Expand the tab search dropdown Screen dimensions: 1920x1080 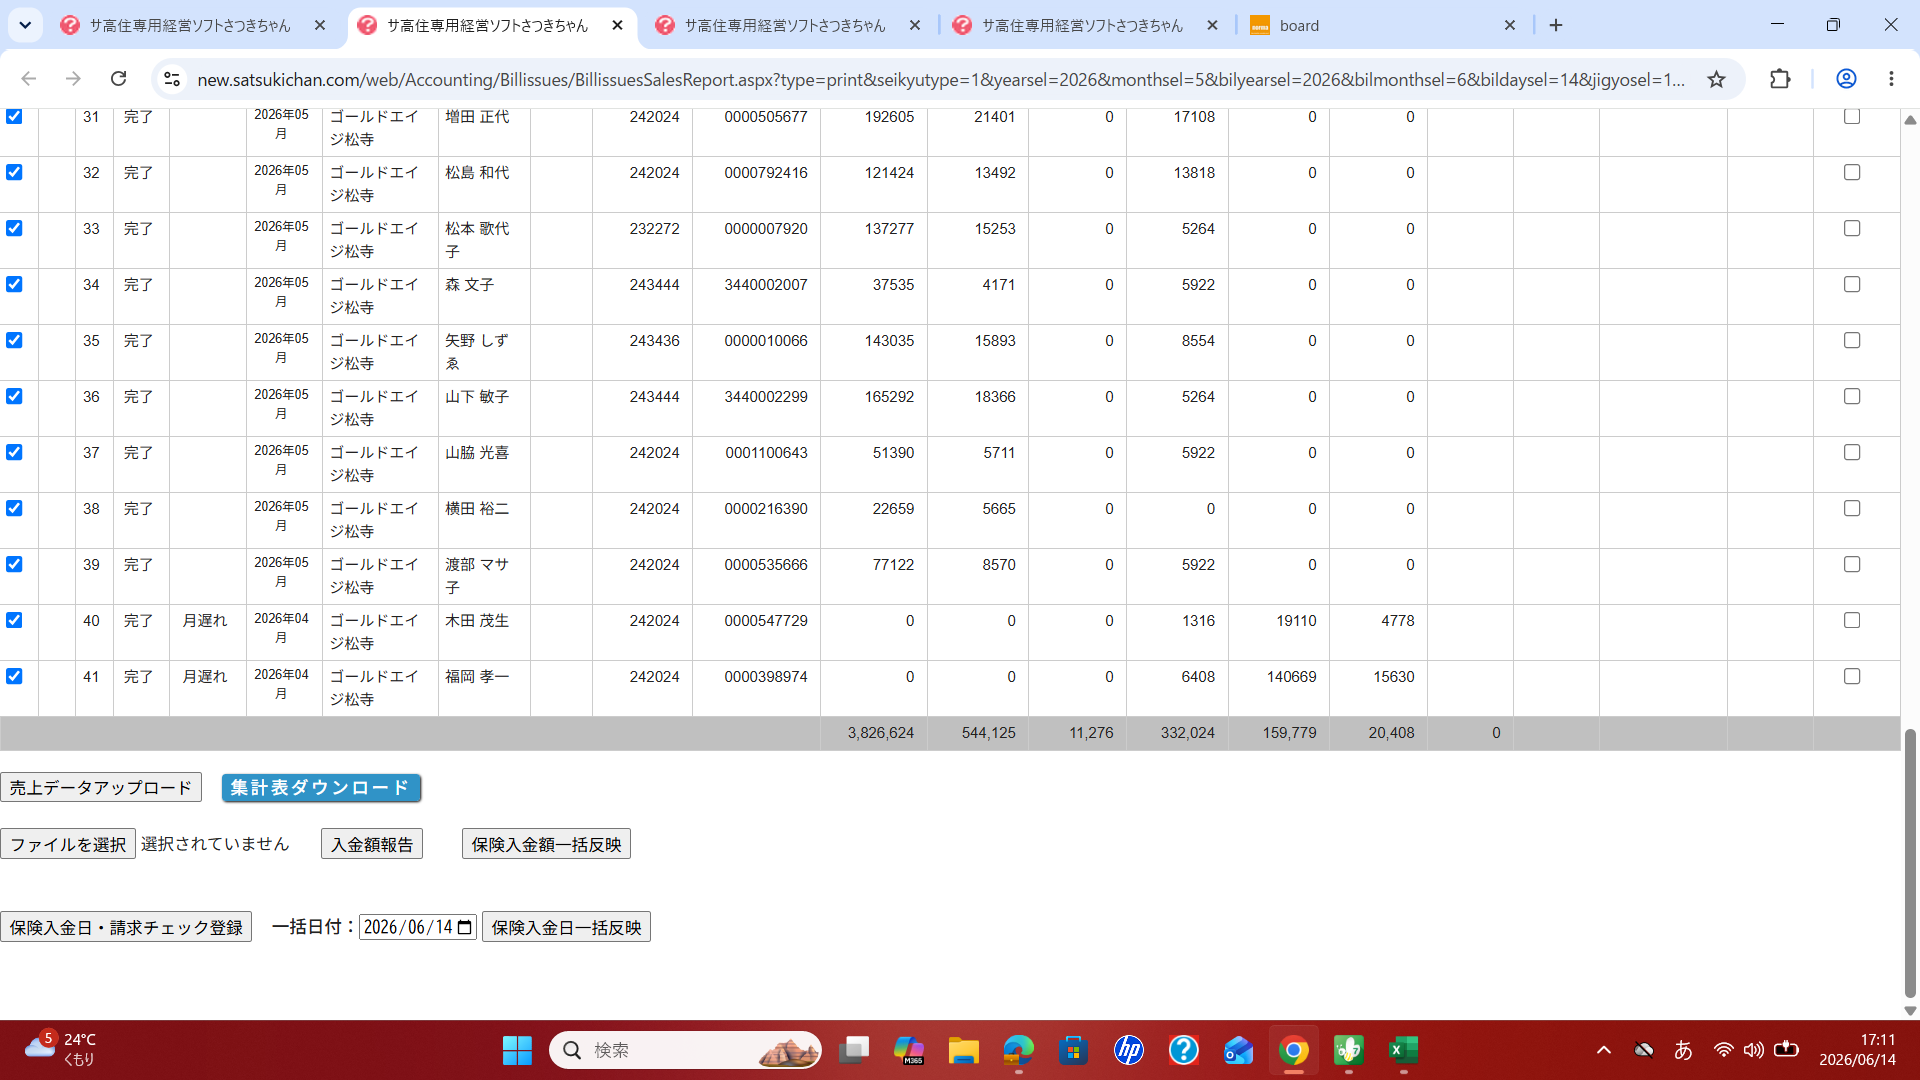pyautogui.click(x=25, y=25)
